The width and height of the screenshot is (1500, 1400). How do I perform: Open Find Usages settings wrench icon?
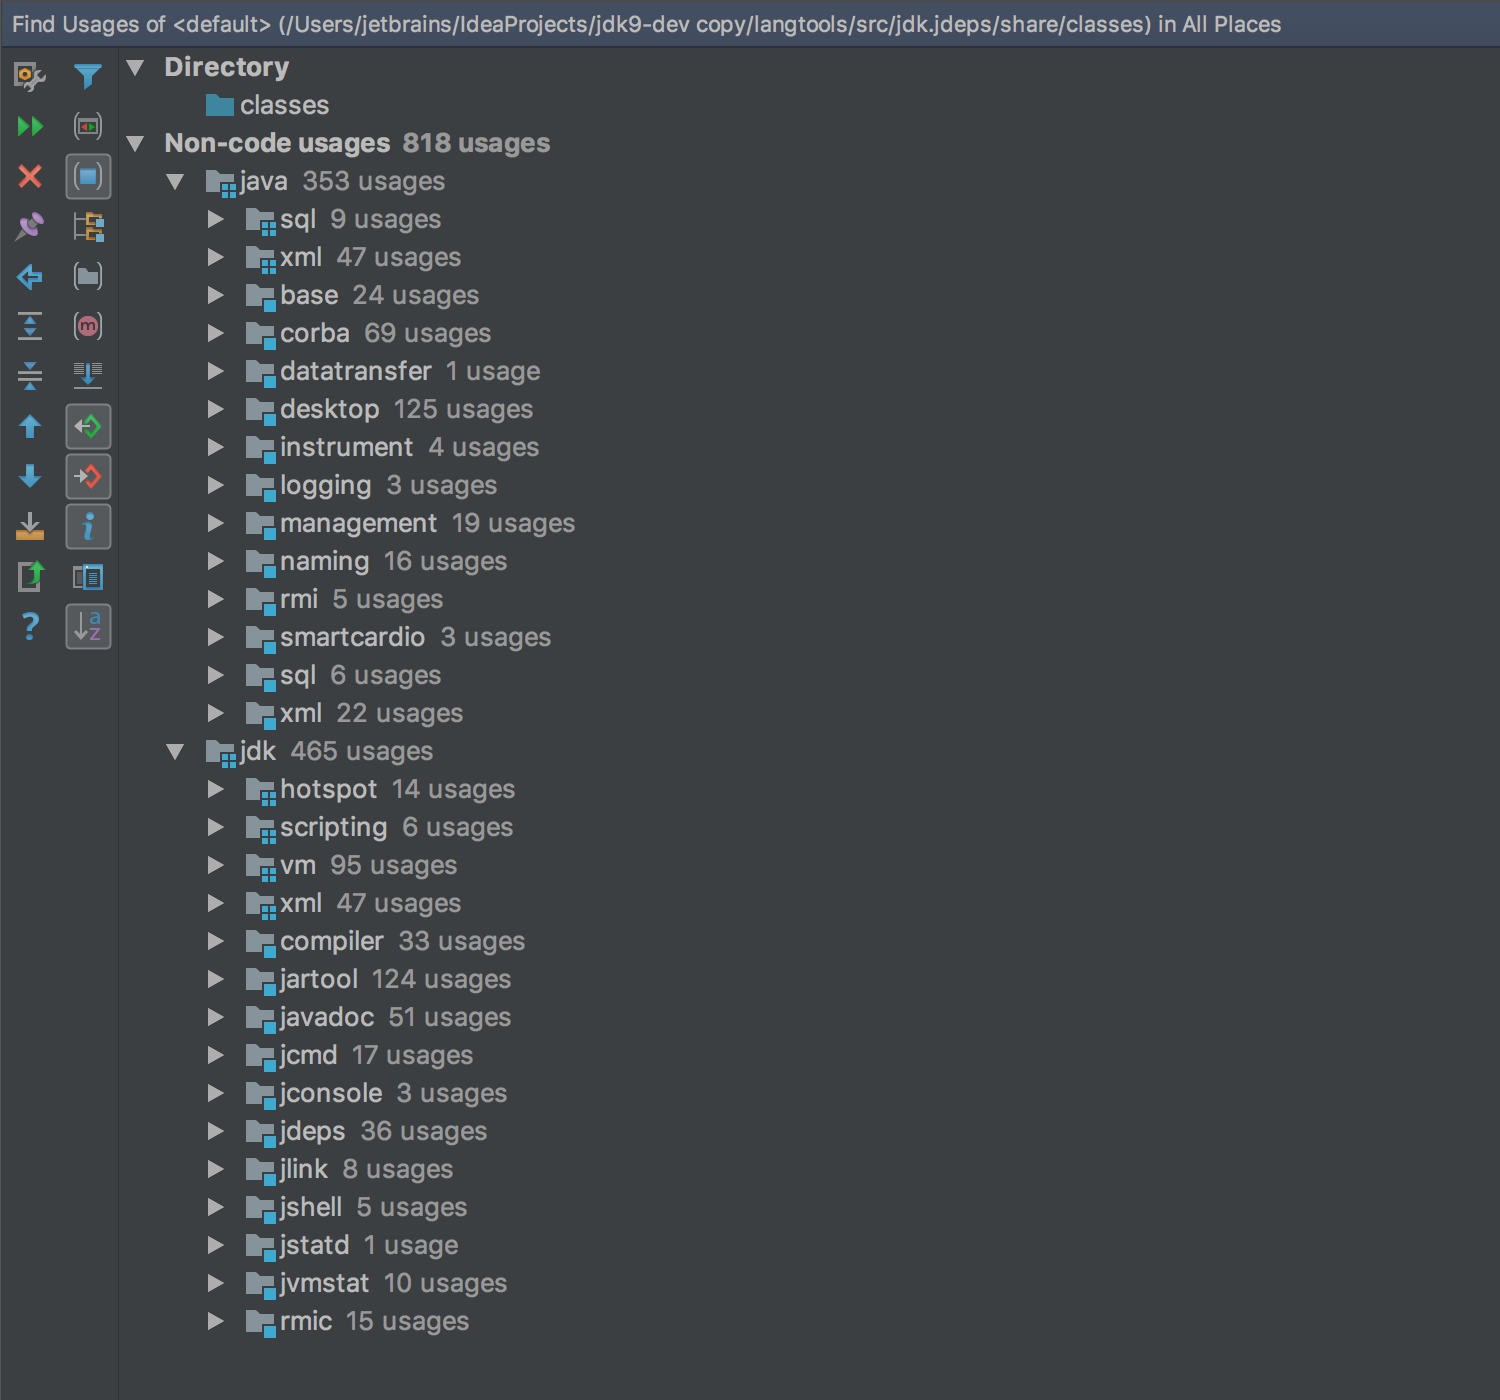point(30,77)
